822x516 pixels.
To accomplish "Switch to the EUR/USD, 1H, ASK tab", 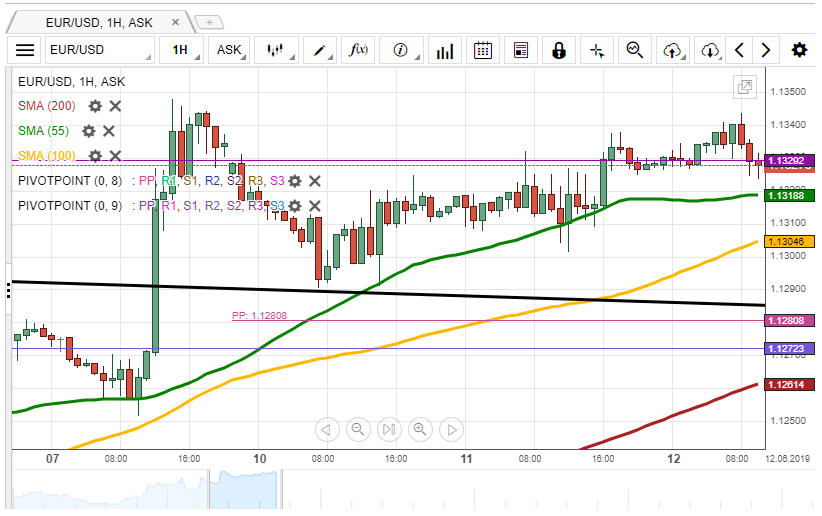I will pos(100,21).
